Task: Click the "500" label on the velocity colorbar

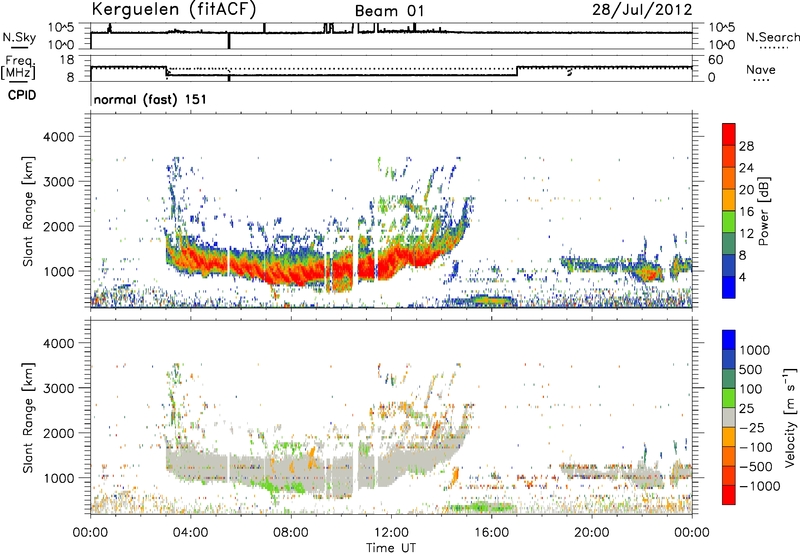Action: [x=751, y=369]
